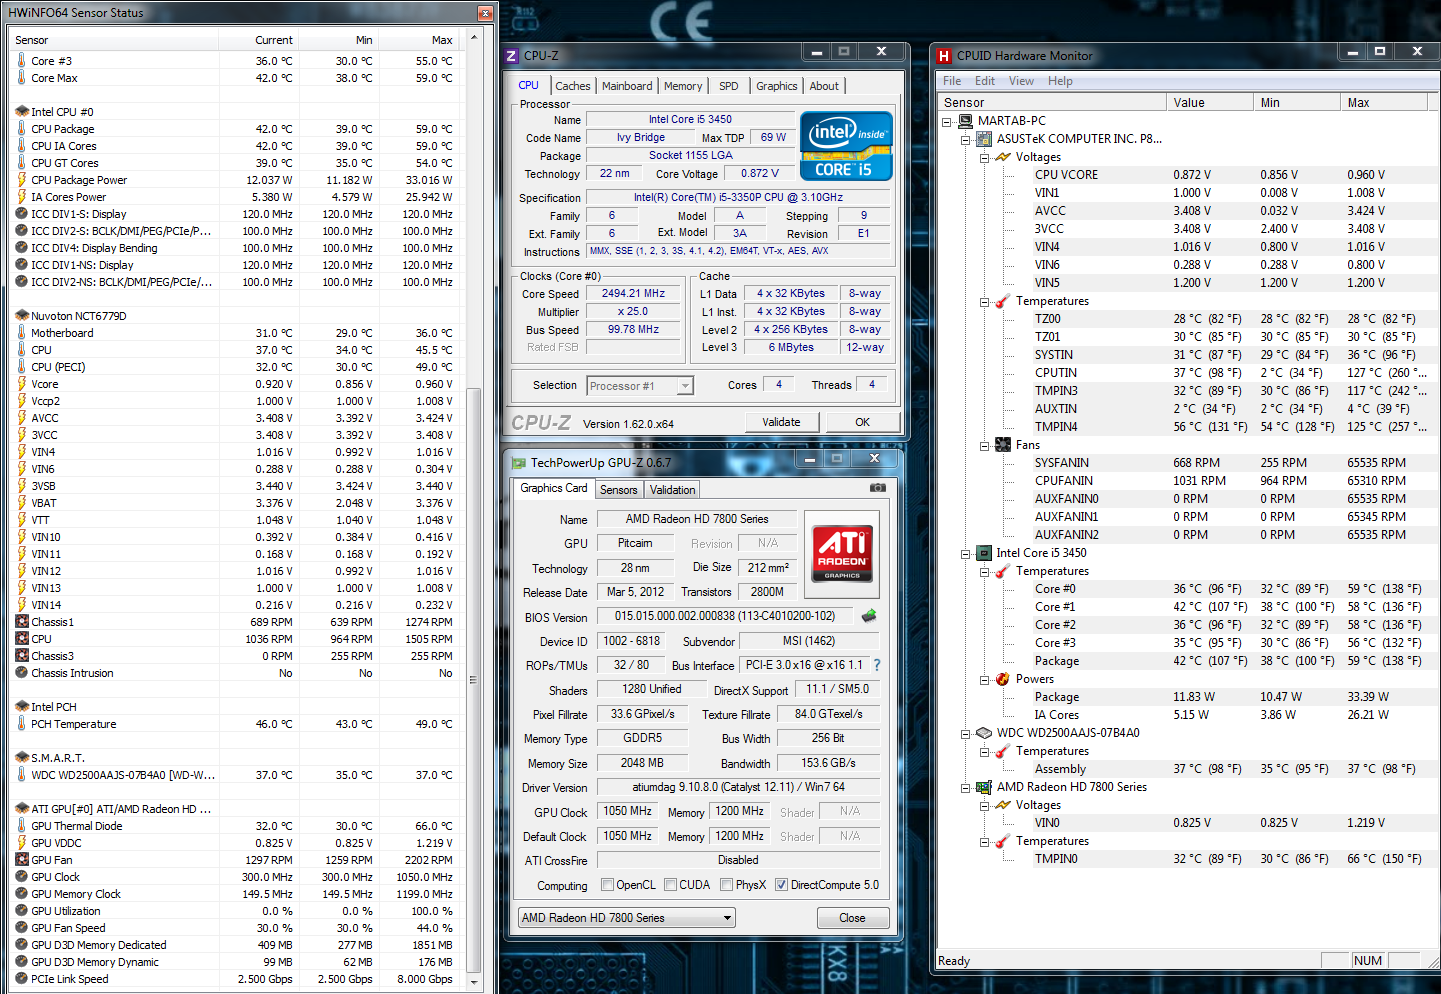1441x994 pixels.
Task: Click the BIOS save chip icon
Action: 869,616
